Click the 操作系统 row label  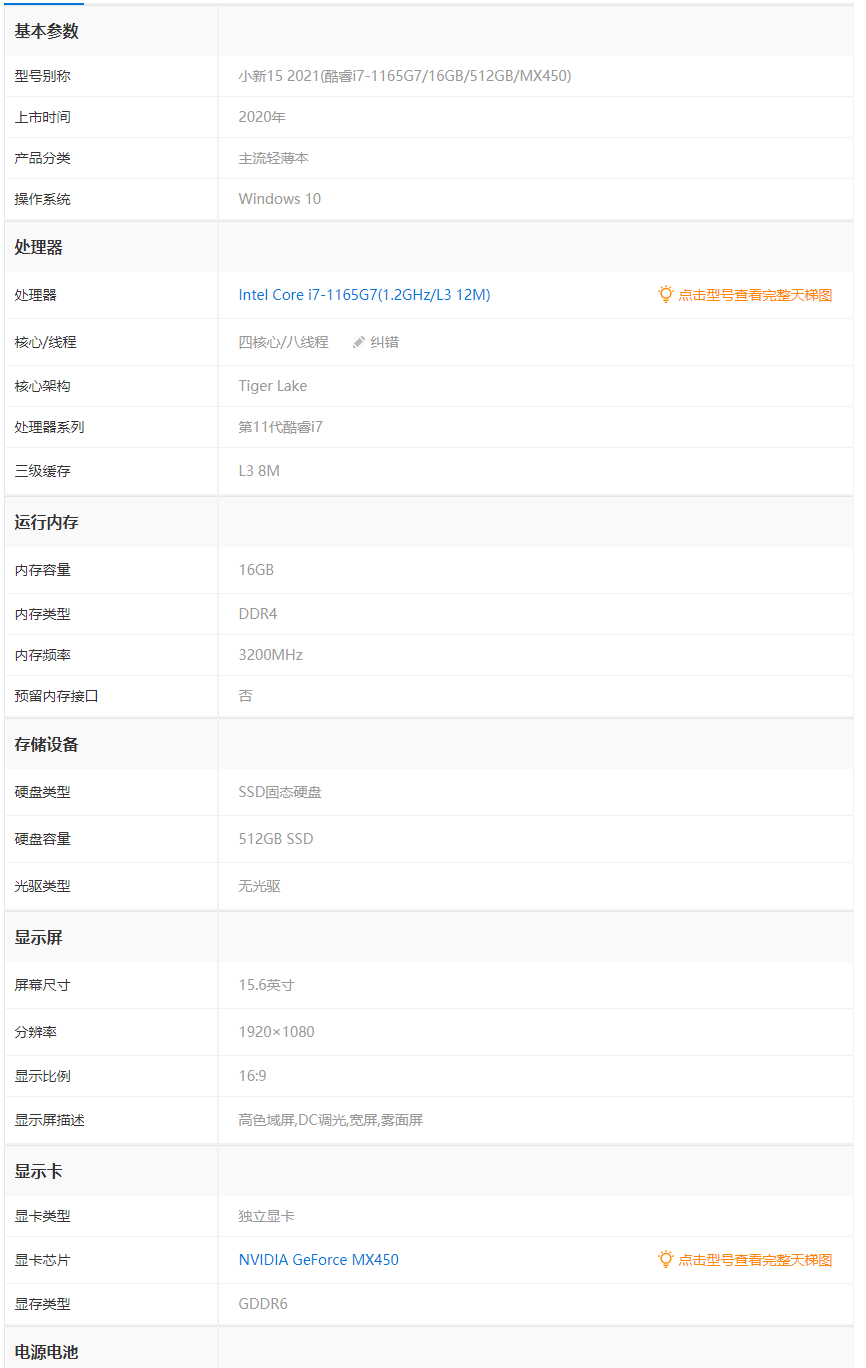click(x=42, y=199)
